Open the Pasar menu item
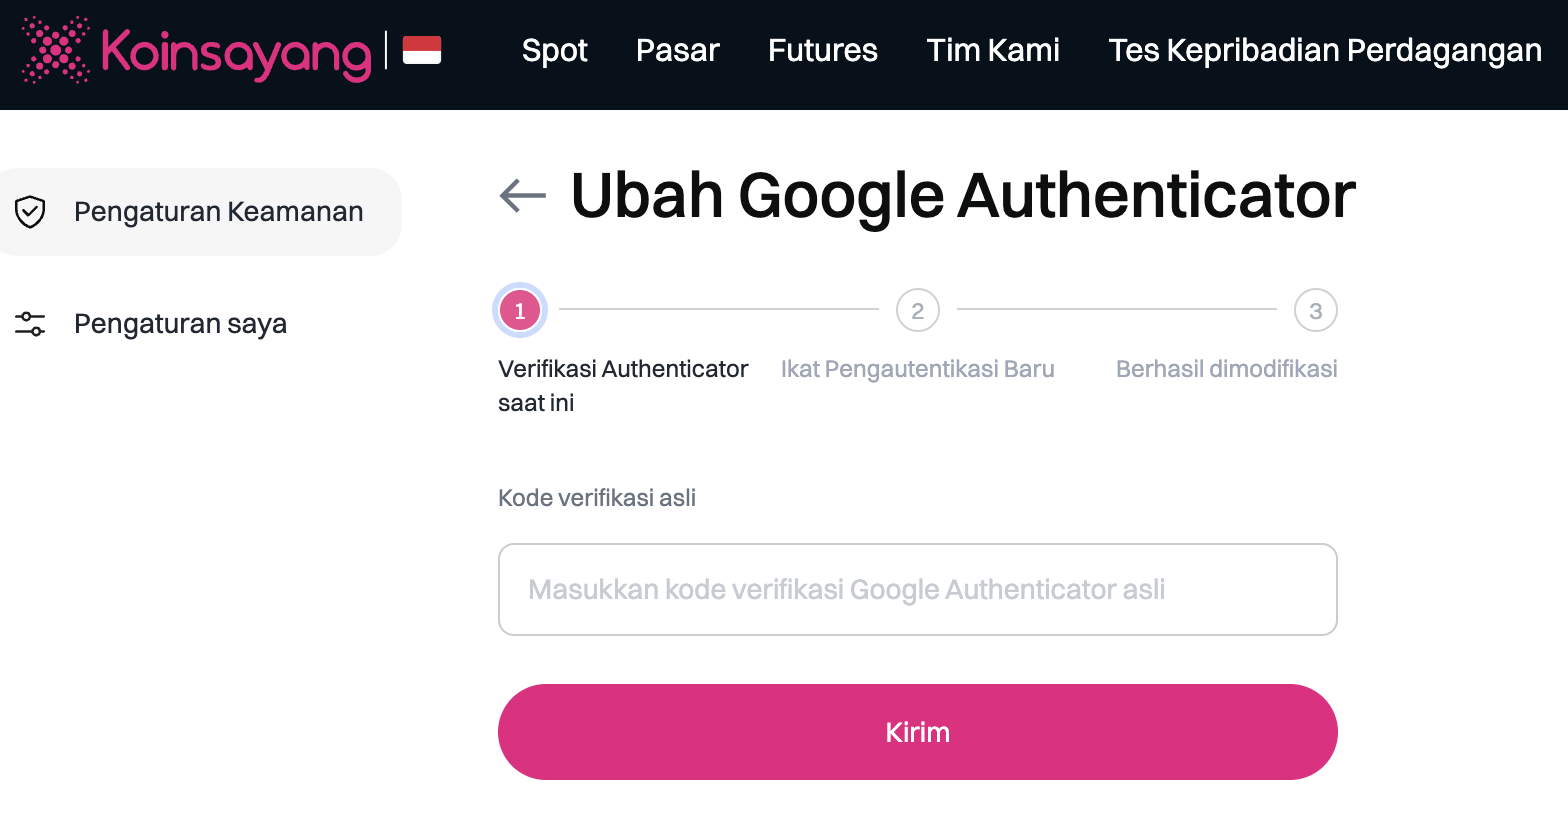 pyautogui.click(x=677, y=50)
